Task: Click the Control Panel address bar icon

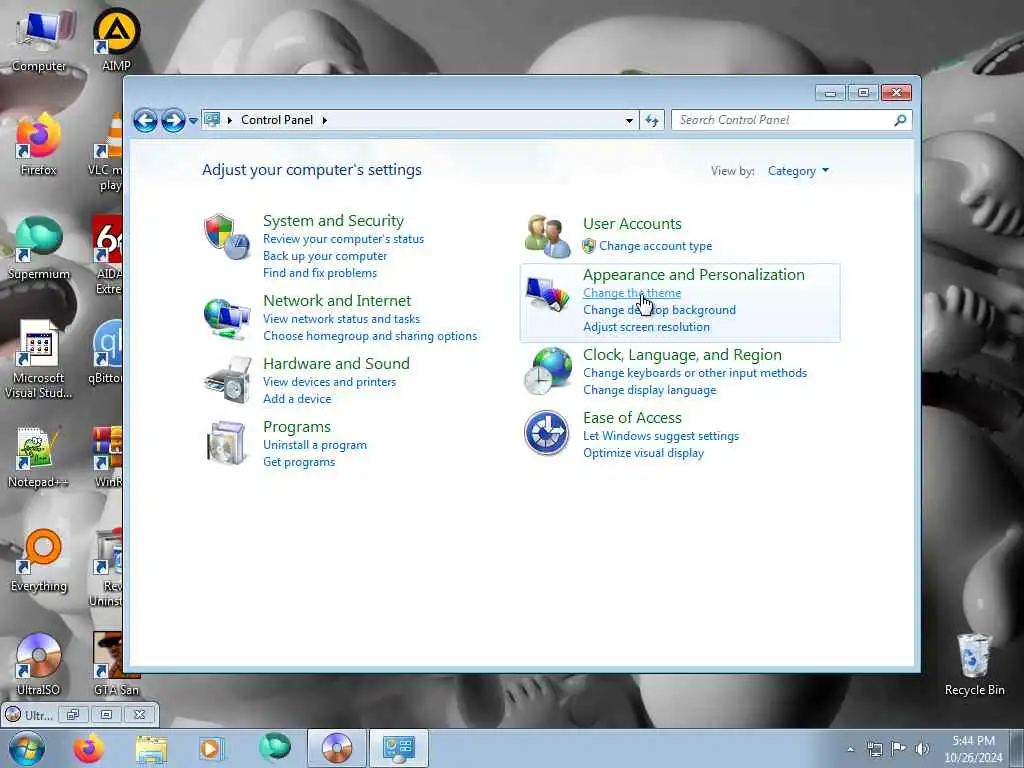Action: (212, 120)
